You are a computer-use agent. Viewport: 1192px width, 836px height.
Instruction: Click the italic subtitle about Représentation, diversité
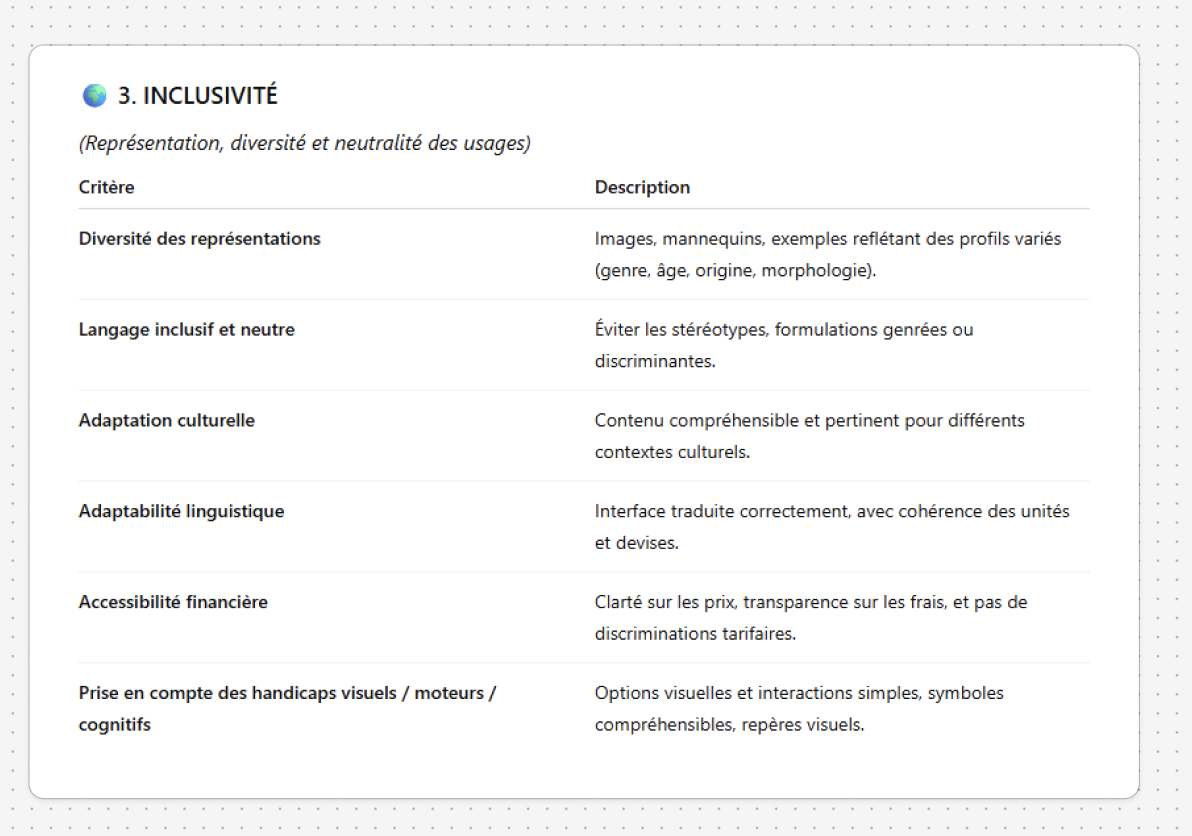tap(304, 143)
